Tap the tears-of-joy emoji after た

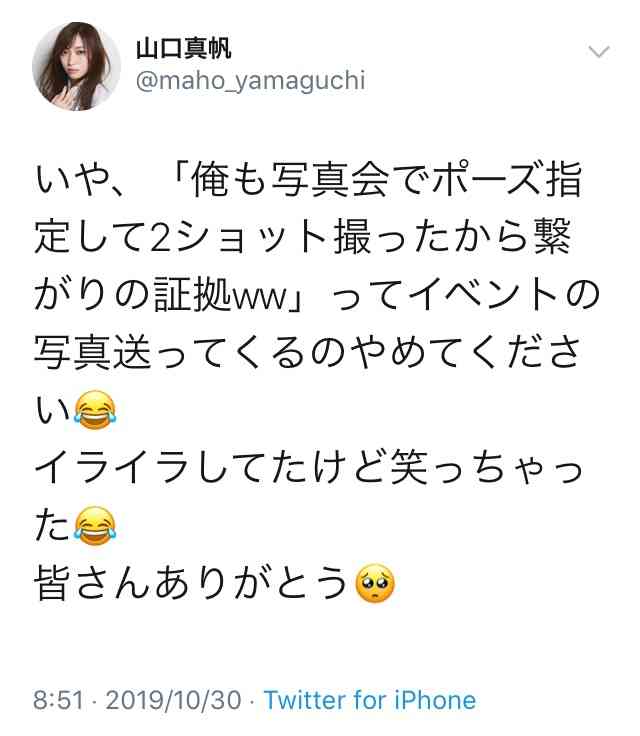[x=95, y=525]
